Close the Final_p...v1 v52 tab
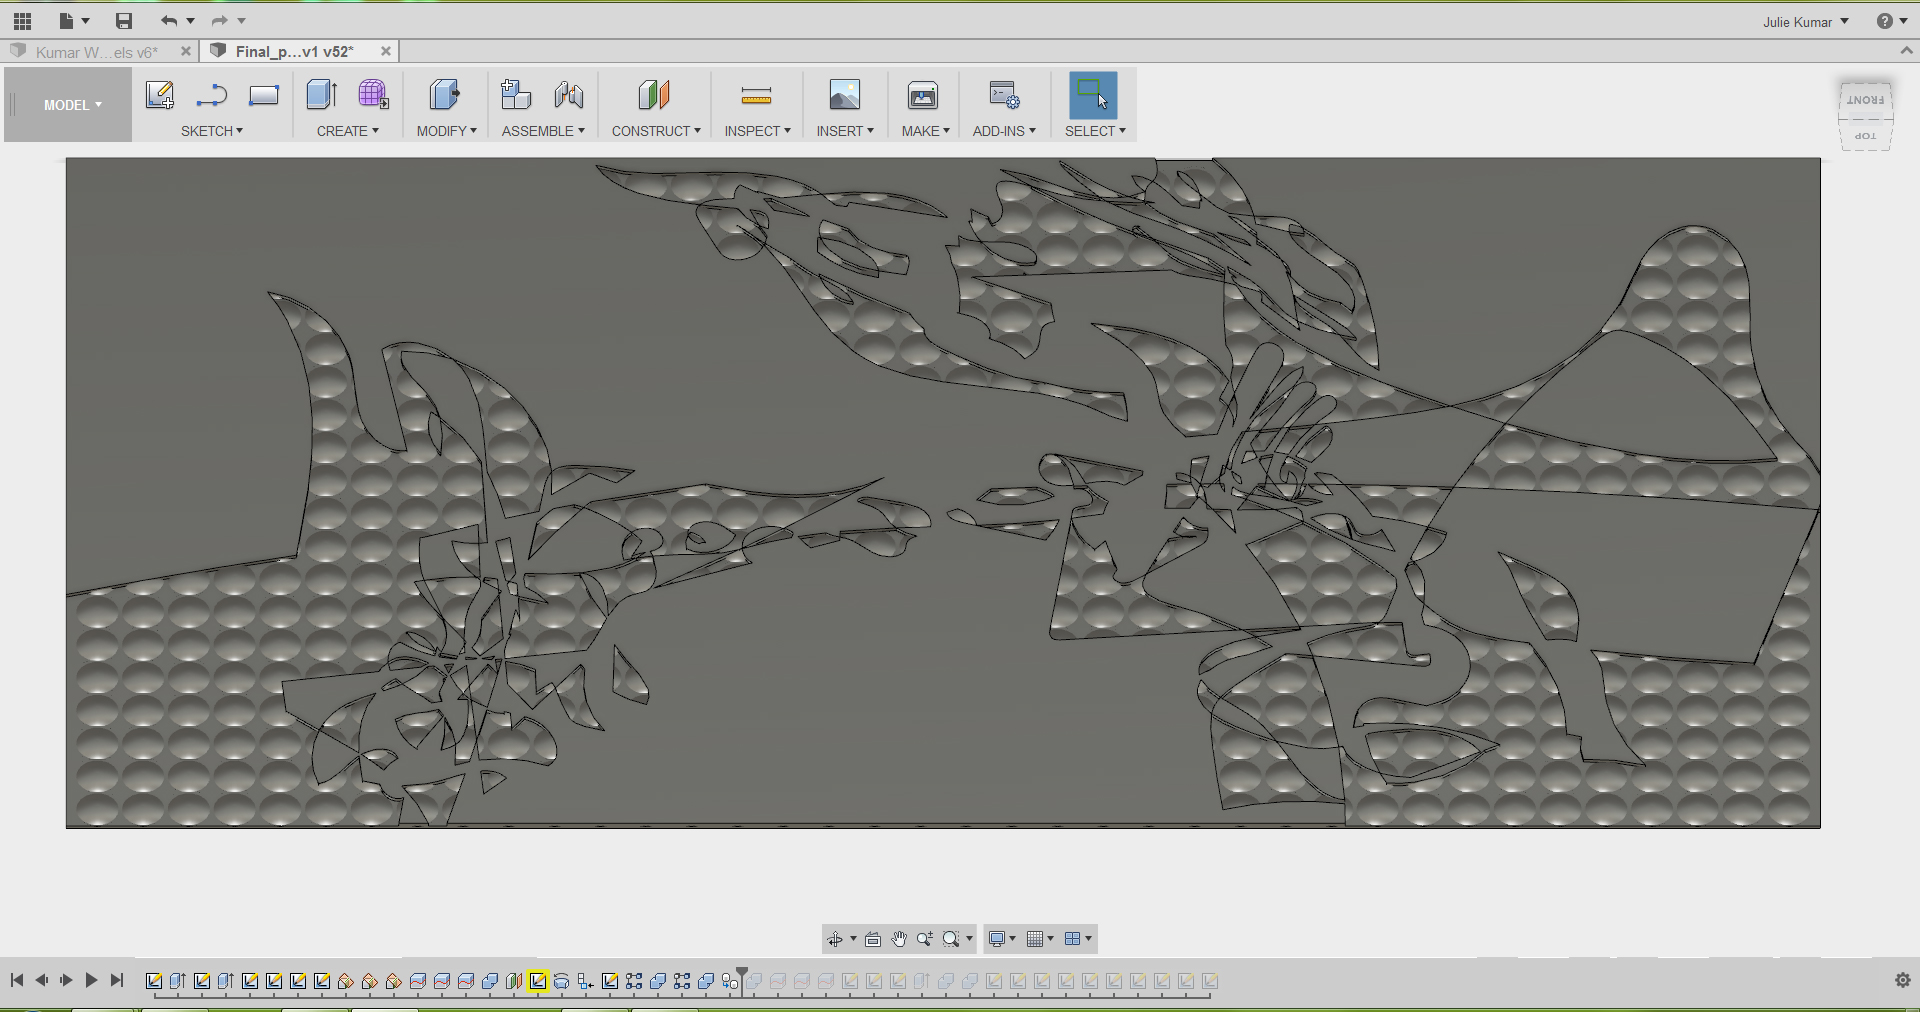The width and height of the screenshot is (1920, 1012). (386, 51)
